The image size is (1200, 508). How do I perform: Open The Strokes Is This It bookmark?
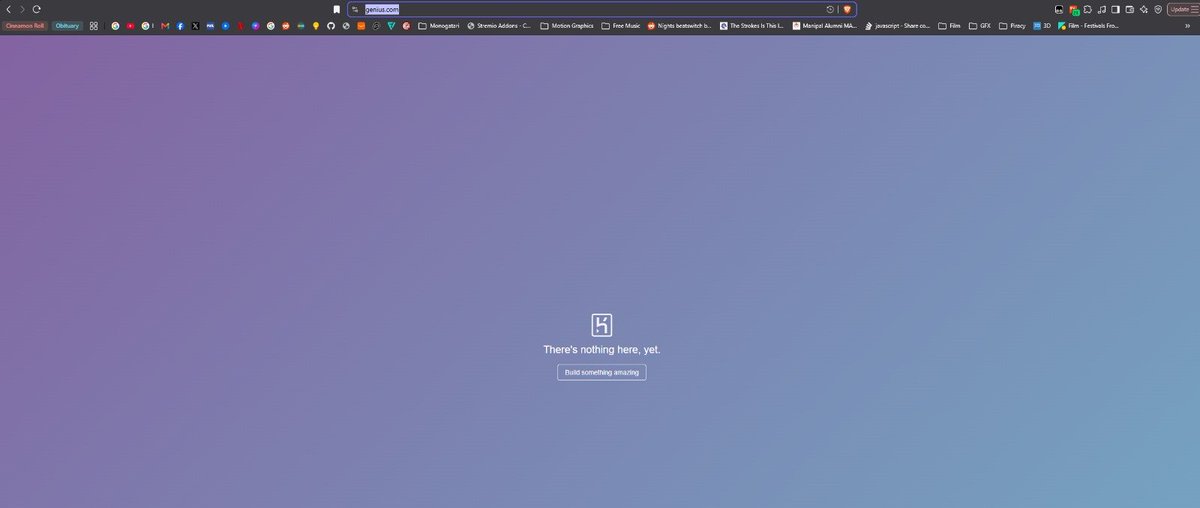click(x=752, y=26)
